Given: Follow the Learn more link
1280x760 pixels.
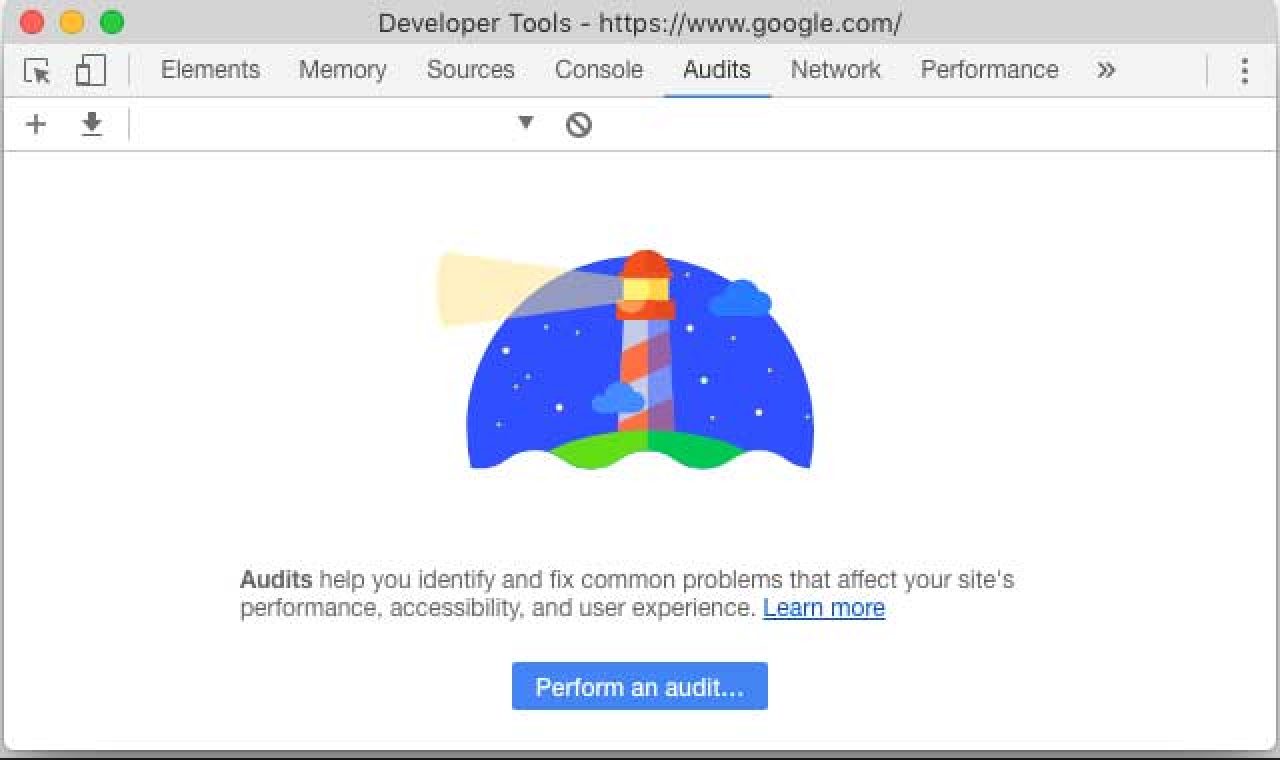Looking at the screenshot, I should [x=824, y=608].
